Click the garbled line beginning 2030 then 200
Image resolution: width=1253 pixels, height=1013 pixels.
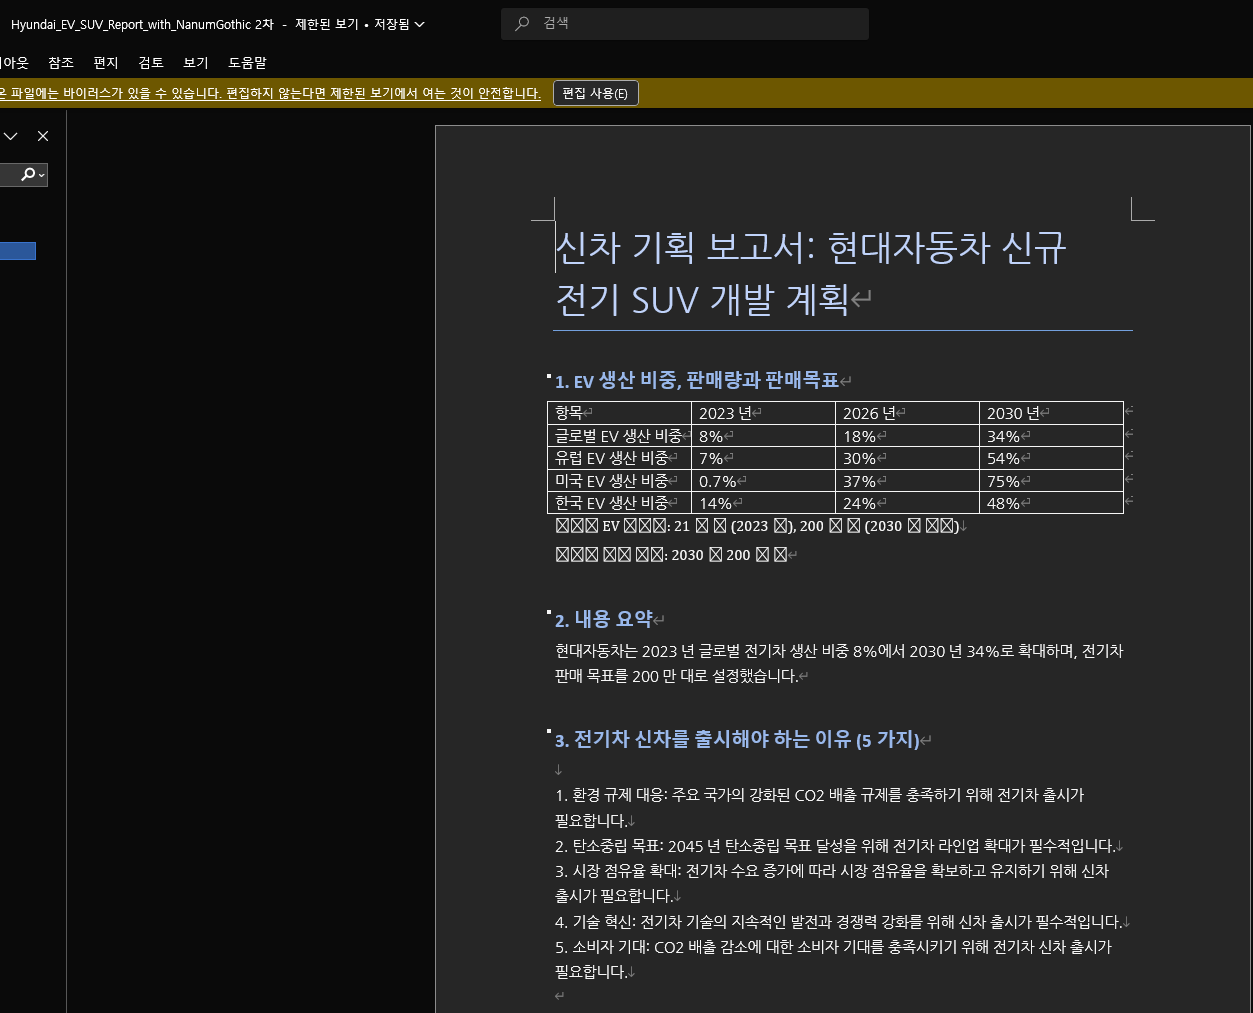click(671, 555)
